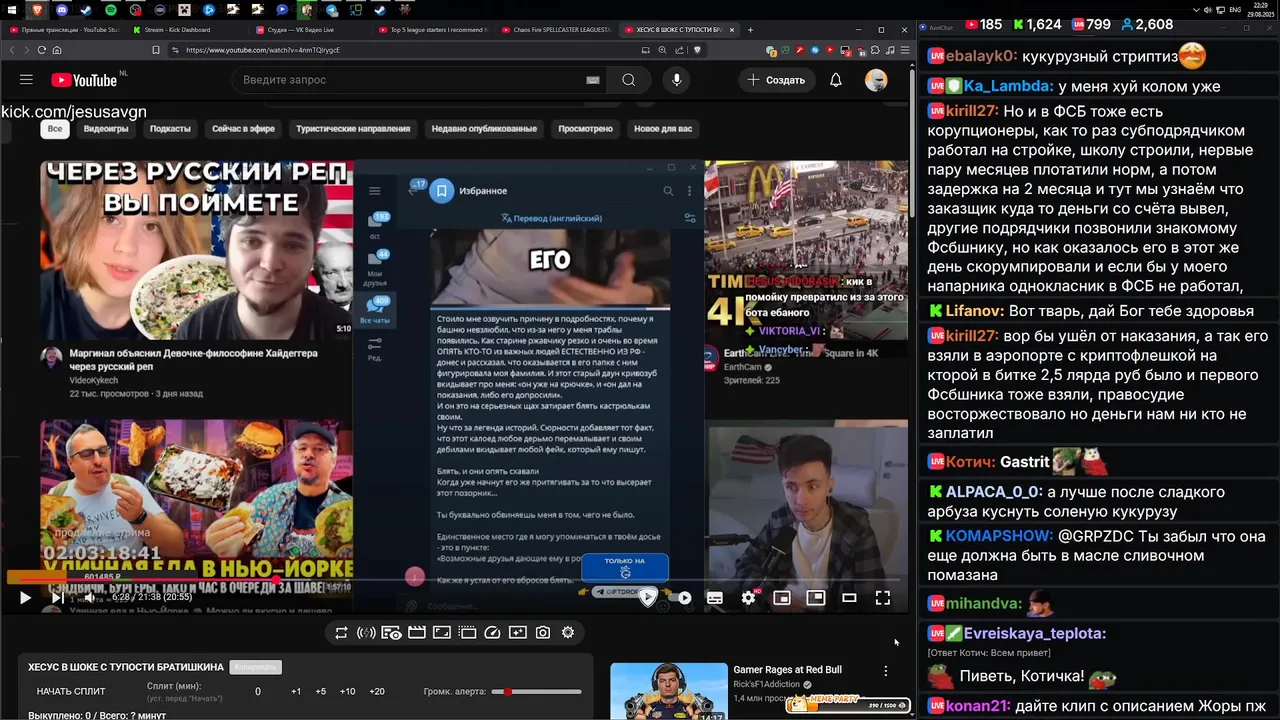The width and height of the screenshot is (1280, 720).
Task: Open the Brave Shields icon in address bar
Action: click(697, 50)
